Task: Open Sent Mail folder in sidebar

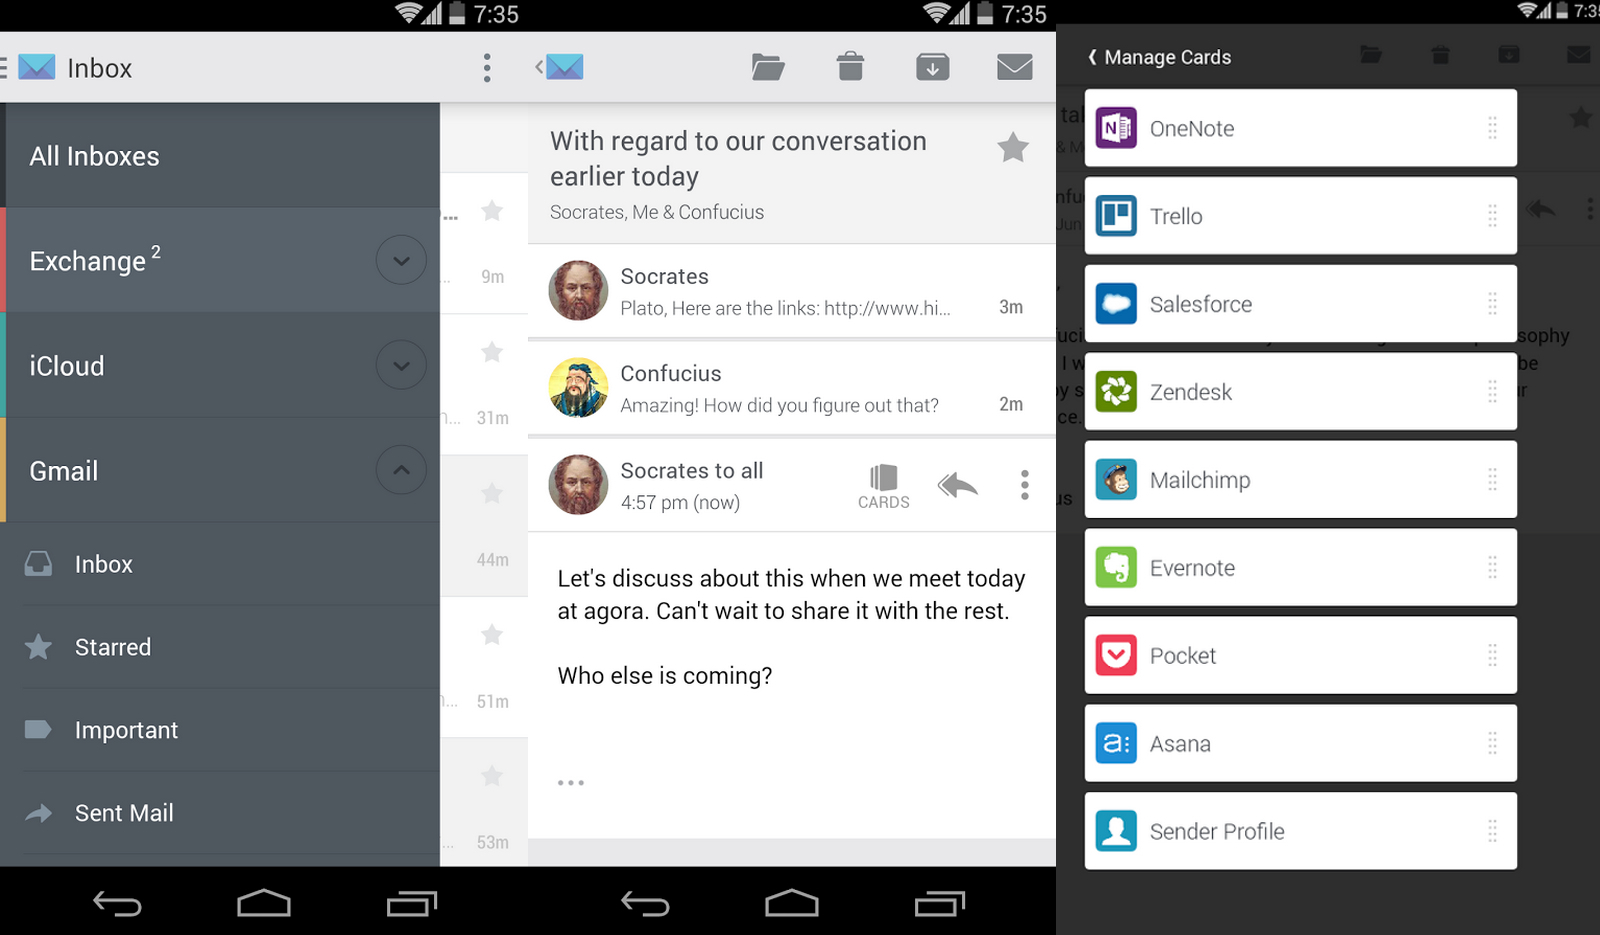Action: tap(124, 813)
